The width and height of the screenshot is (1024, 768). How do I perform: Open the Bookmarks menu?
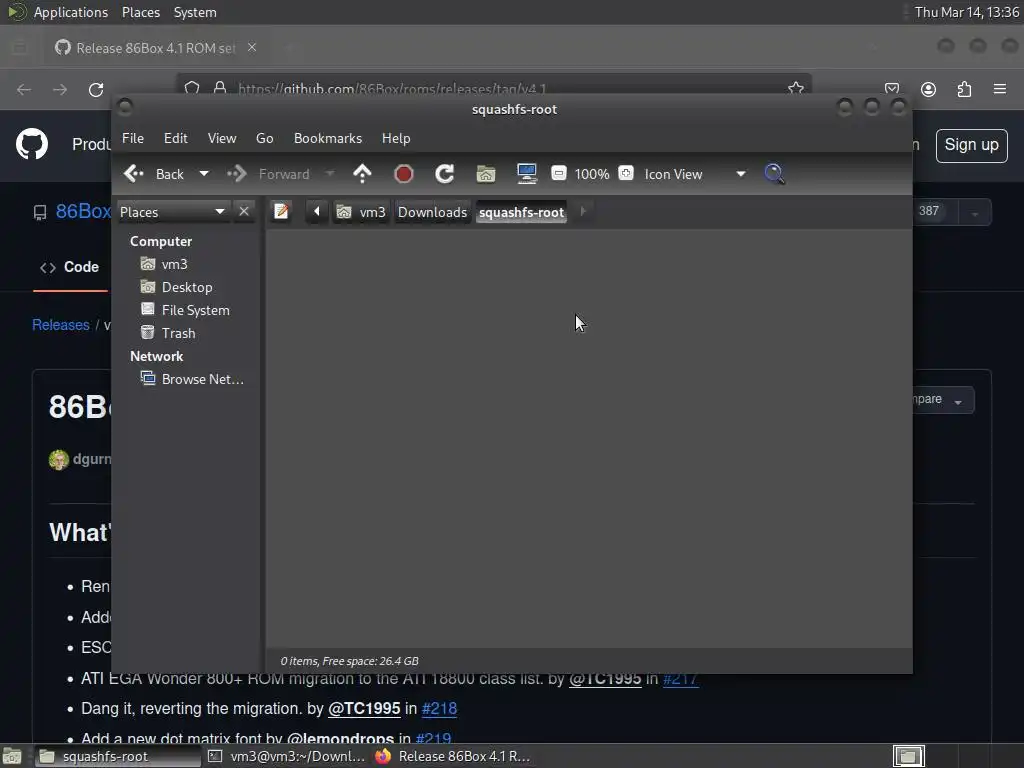point(328,138)
